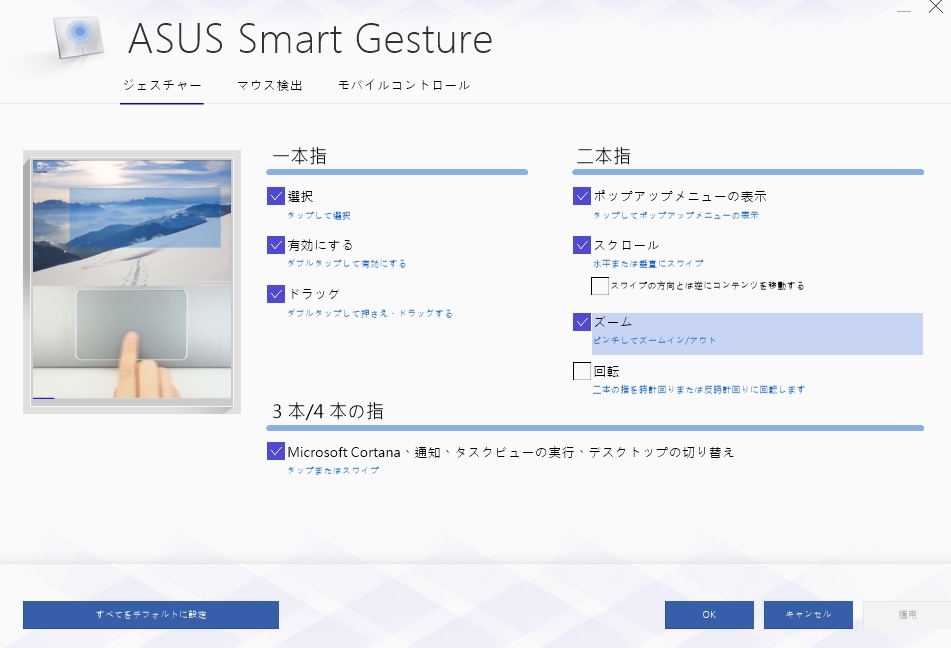Click the ASUS Smart Gesture app icon
Image resolution: width=951 pixels, height=648 pixels.
(78, 36)
